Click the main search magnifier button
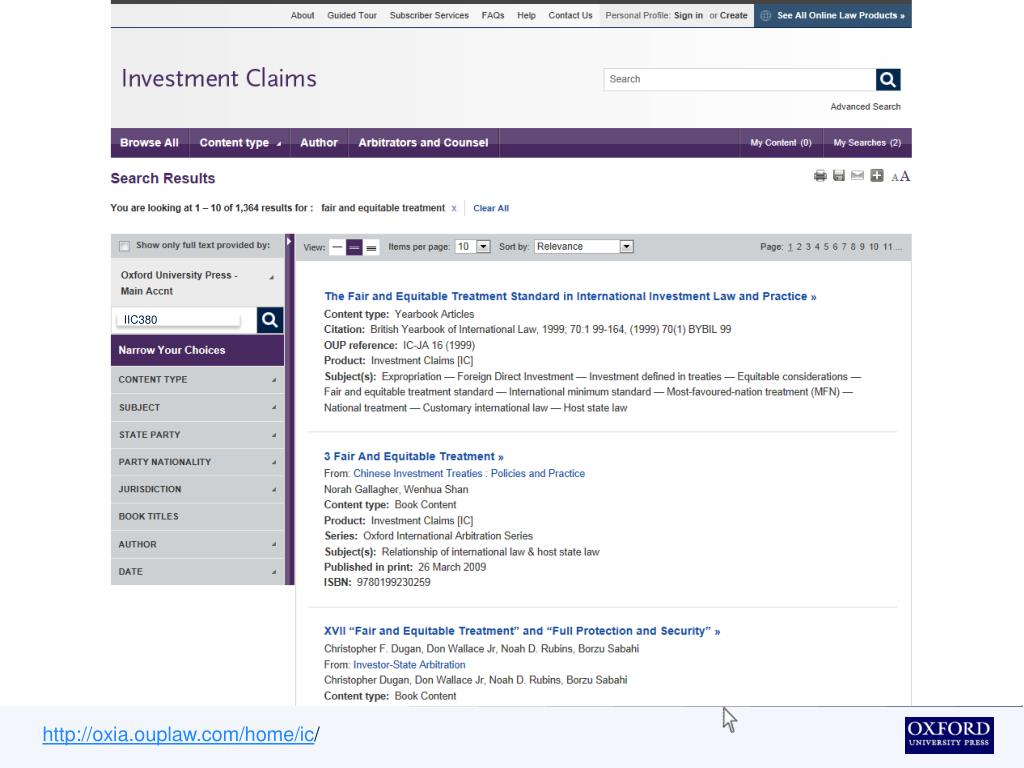The image size is (1024, 768). pyautogui.click(x=888, y=80)
